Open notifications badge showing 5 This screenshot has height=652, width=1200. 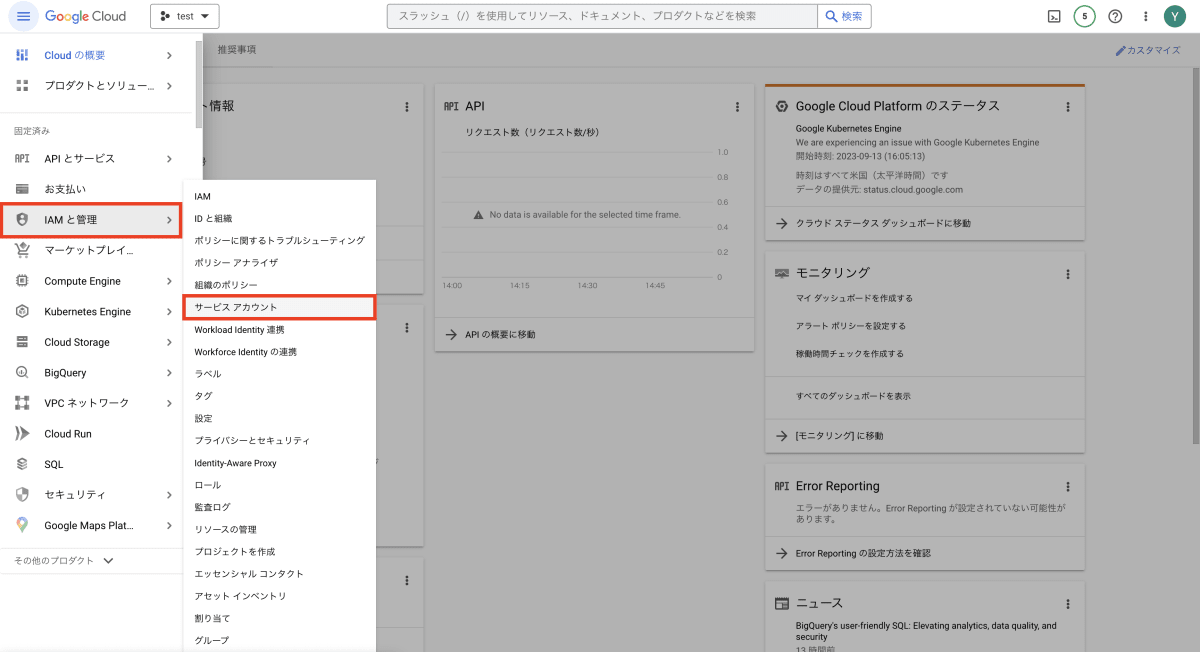coord(1085,16)
